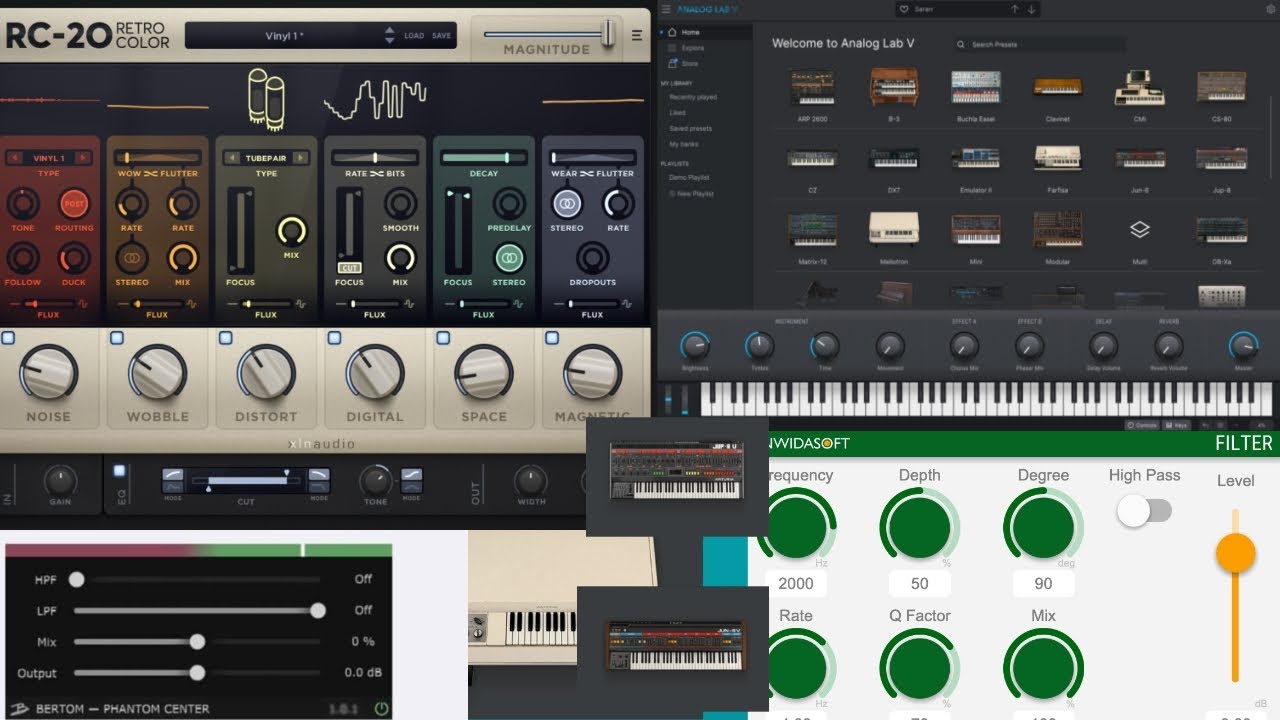Select next distortion type with TUBEPAIR right arrow
The height and width of the screenshot is (720, 1280).
301,158
